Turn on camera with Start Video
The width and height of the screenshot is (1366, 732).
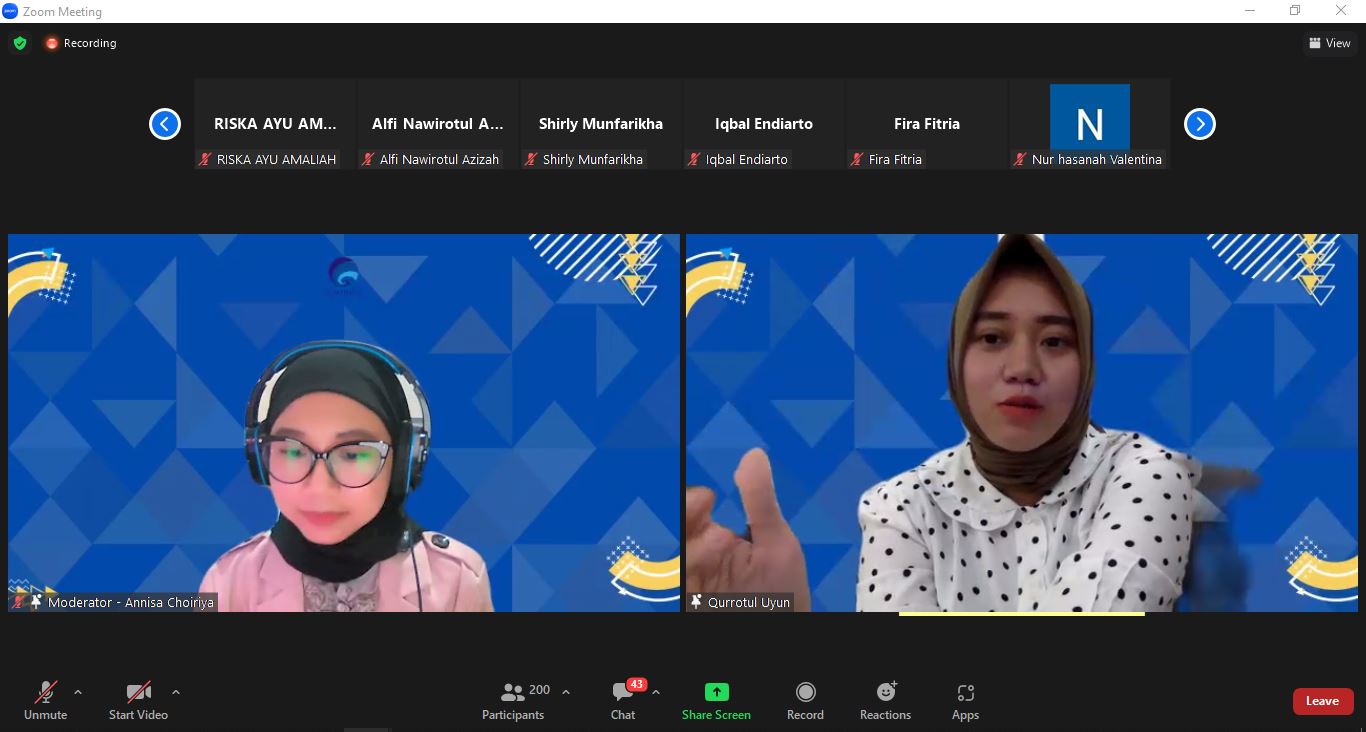pyautogui.click(x=138, y=692)
